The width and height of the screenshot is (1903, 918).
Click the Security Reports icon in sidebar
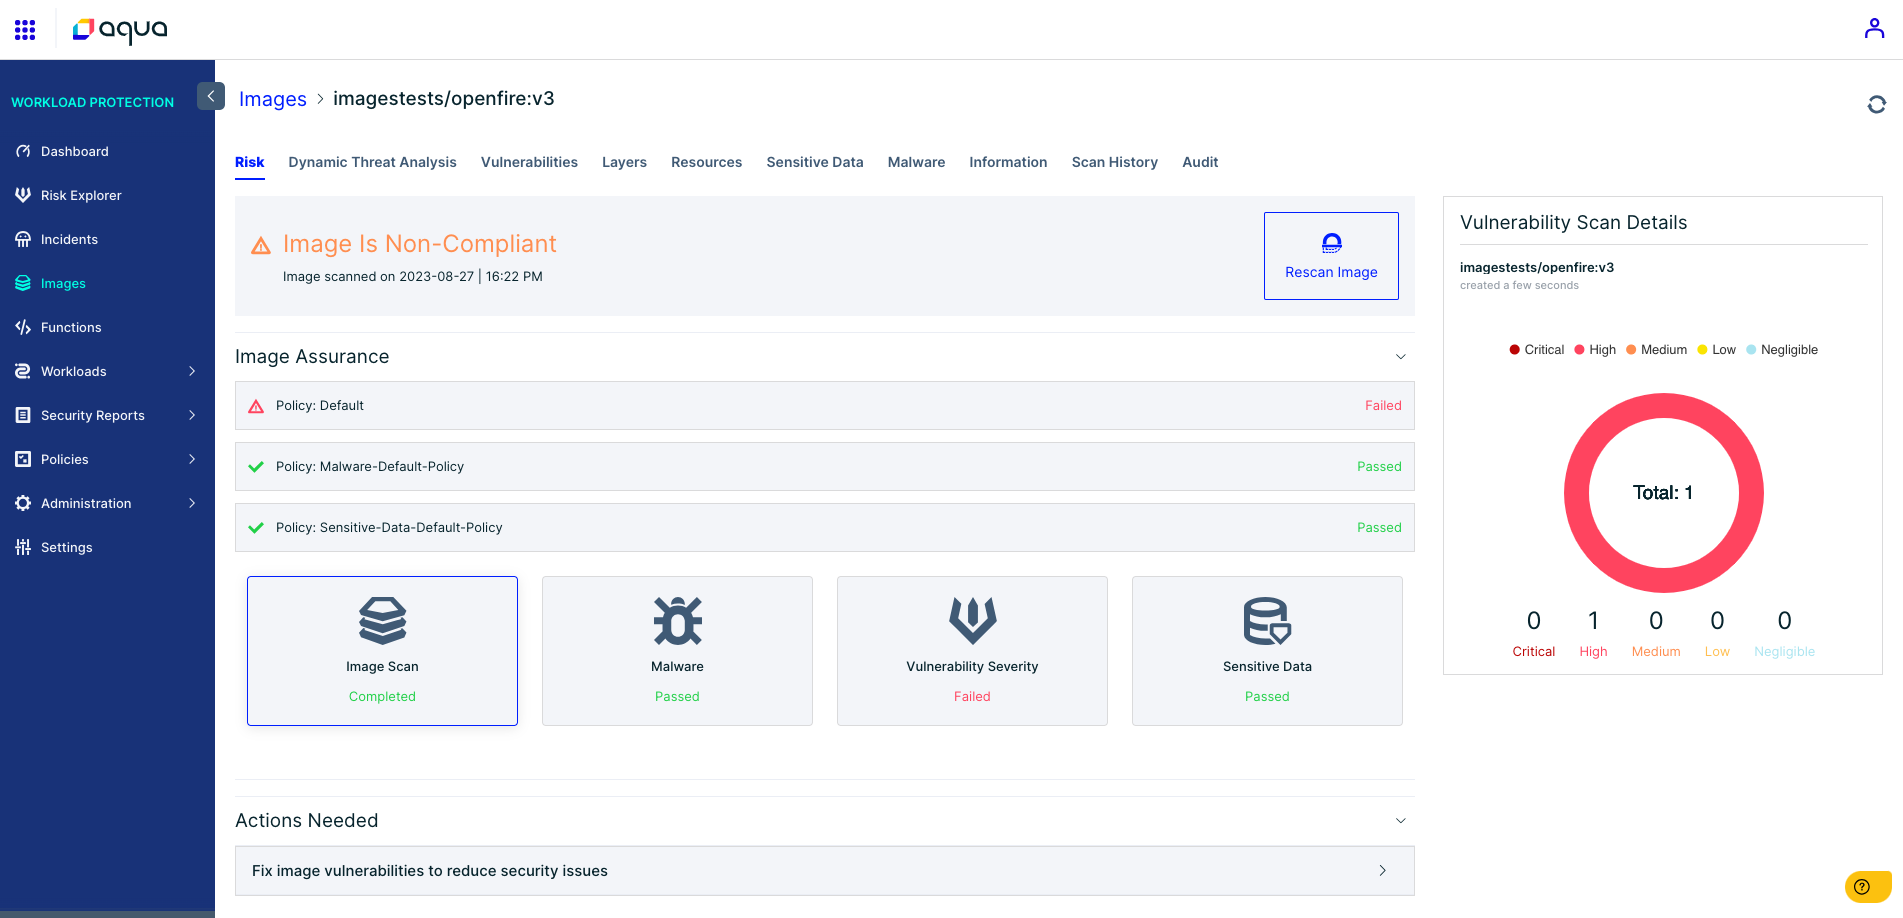click(23, 415)
